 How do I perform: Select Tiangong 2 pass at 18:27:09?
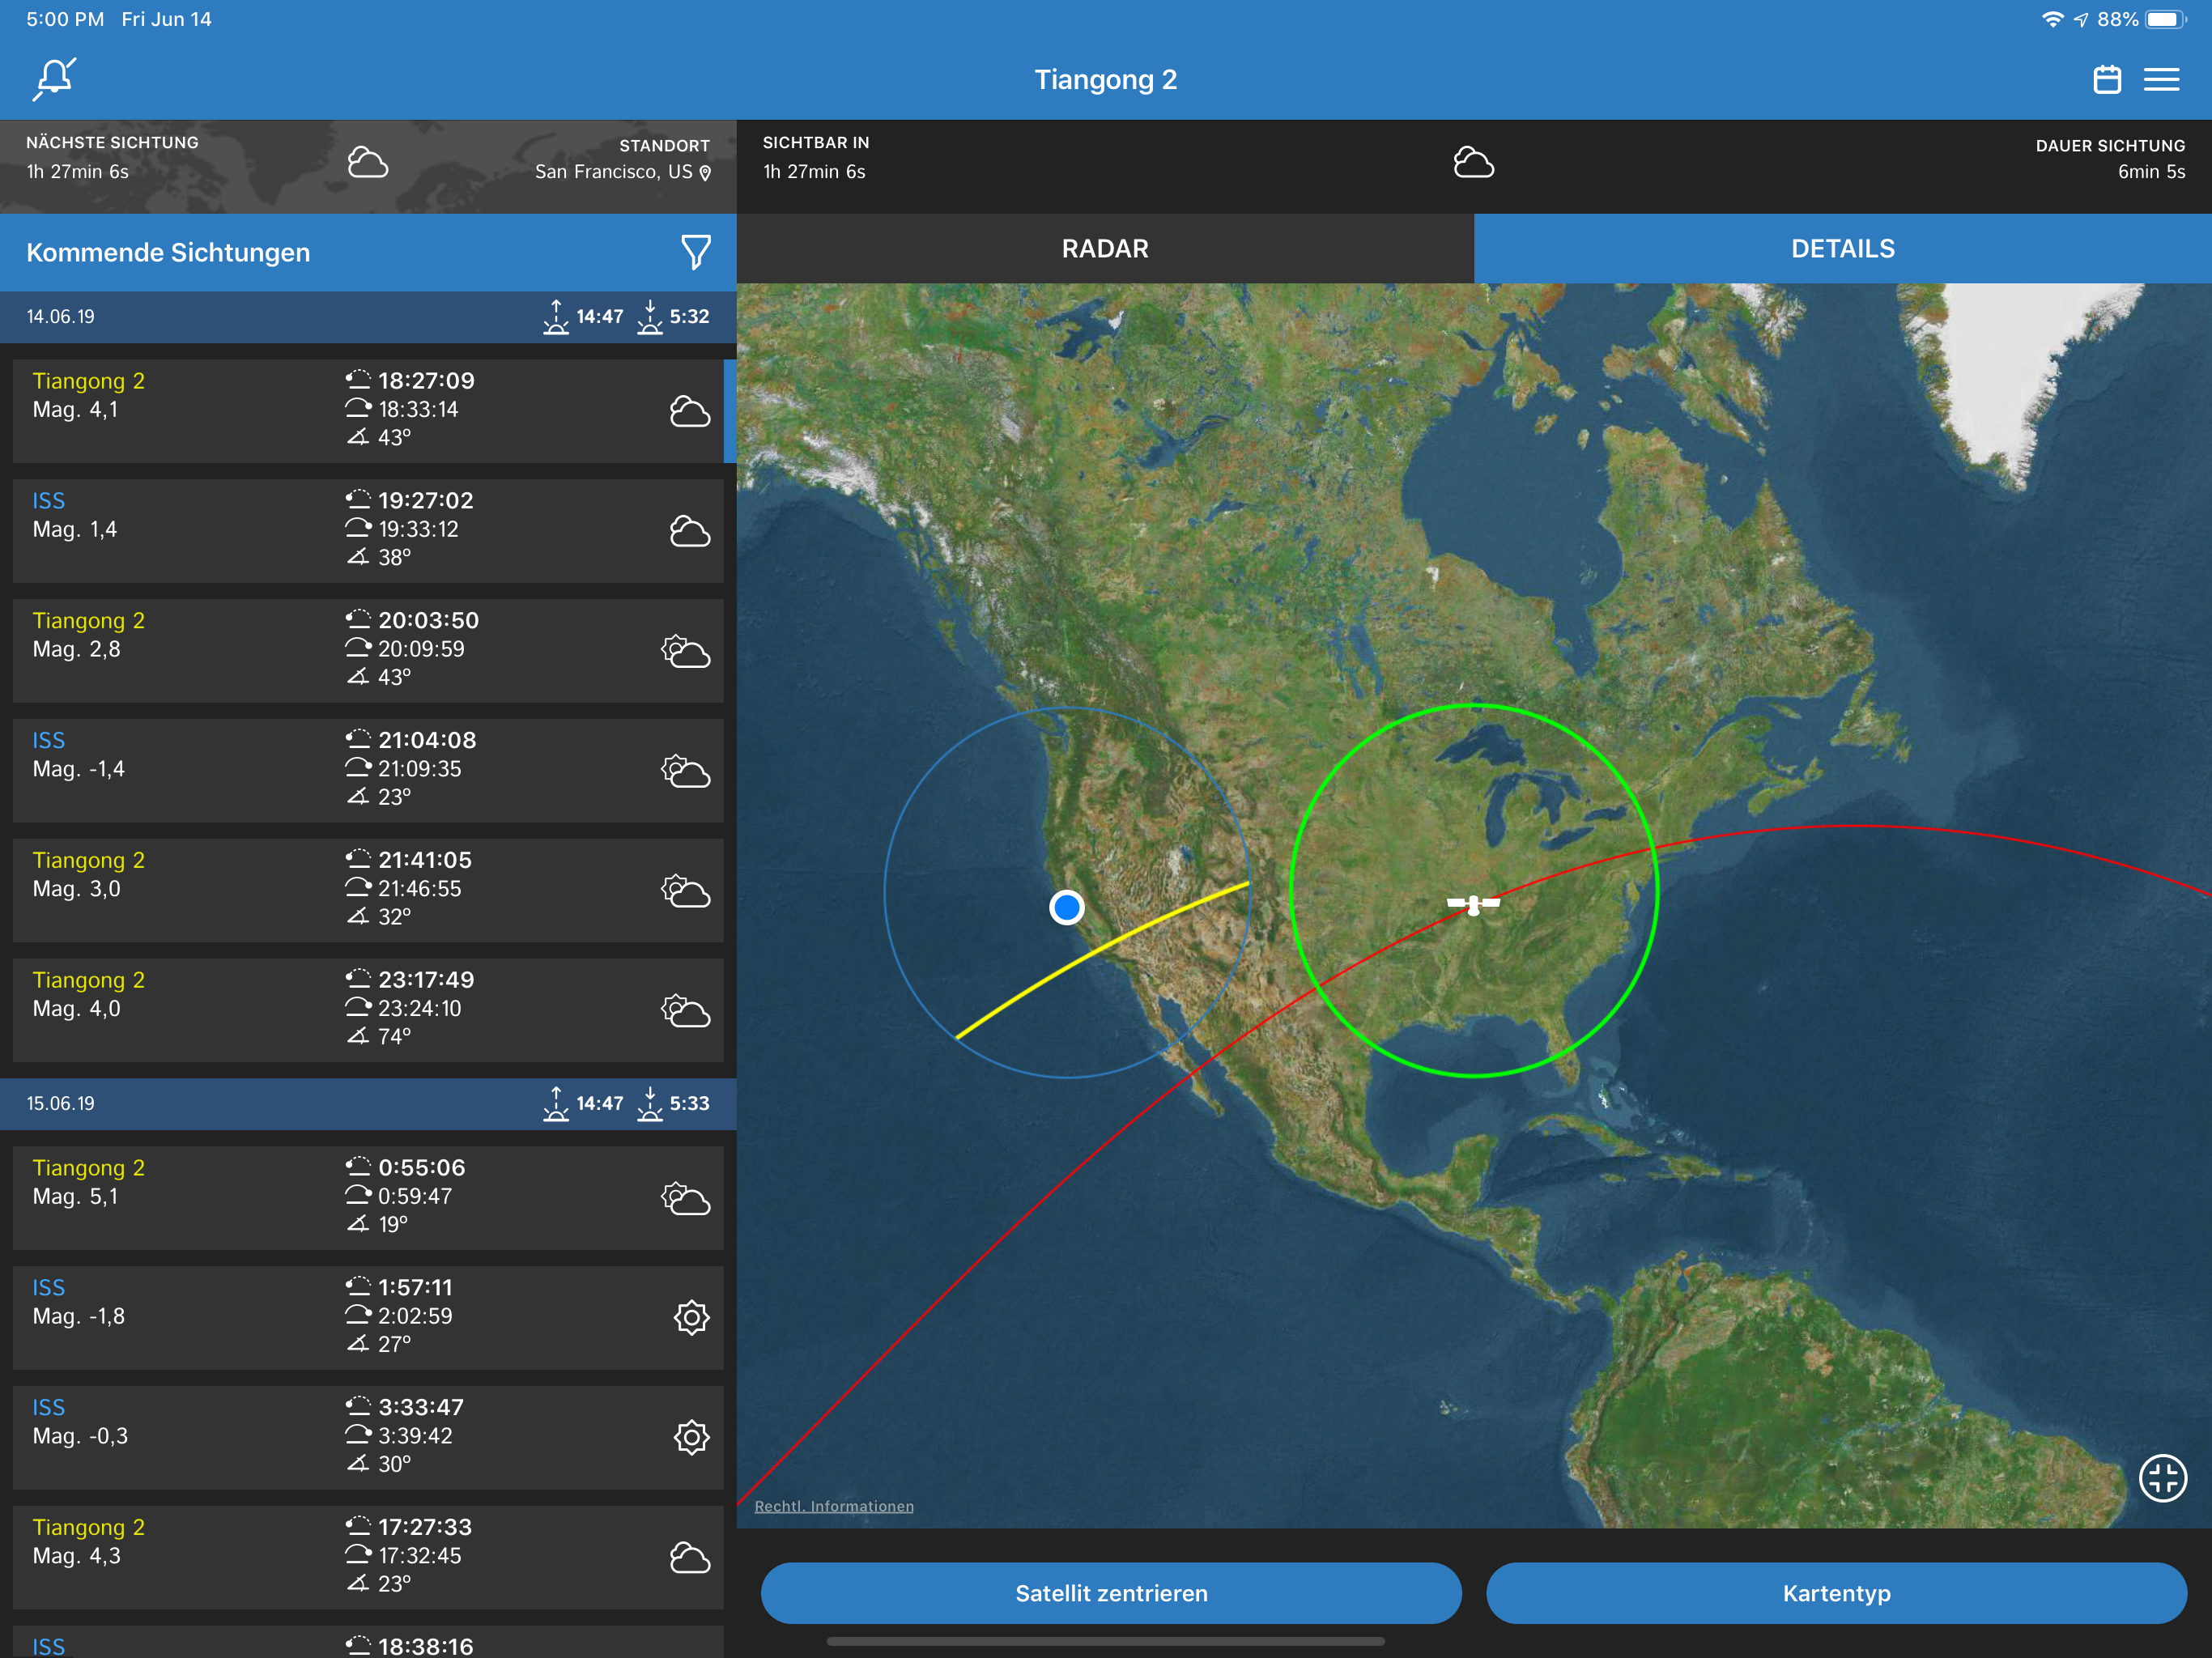pyautogui.click(x=368, y=411)
